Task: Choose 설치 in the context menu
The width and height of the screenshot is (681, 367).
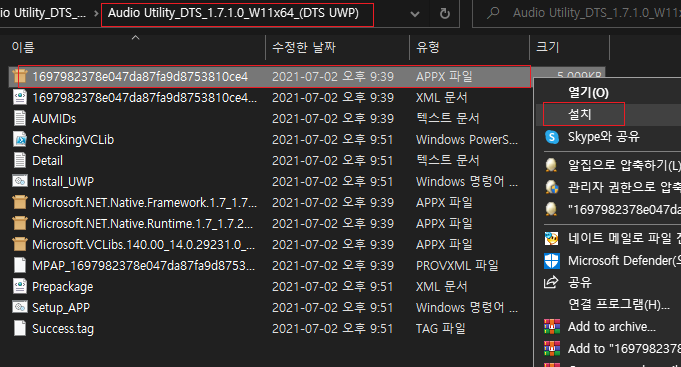Action: pyautogui.click(x=580, y=114)
